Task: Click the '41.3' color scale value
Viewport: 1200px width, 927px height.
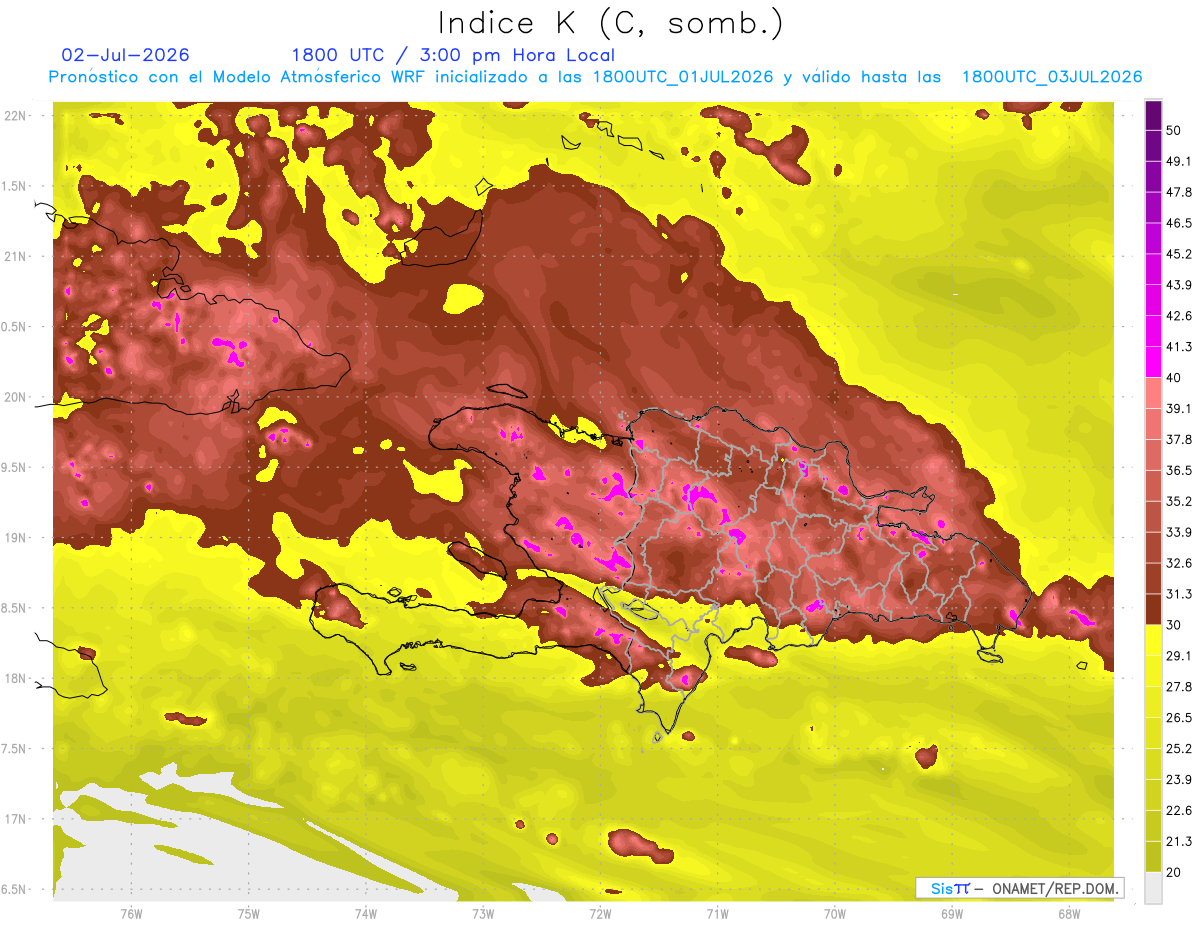Action: pos(1179,347)
